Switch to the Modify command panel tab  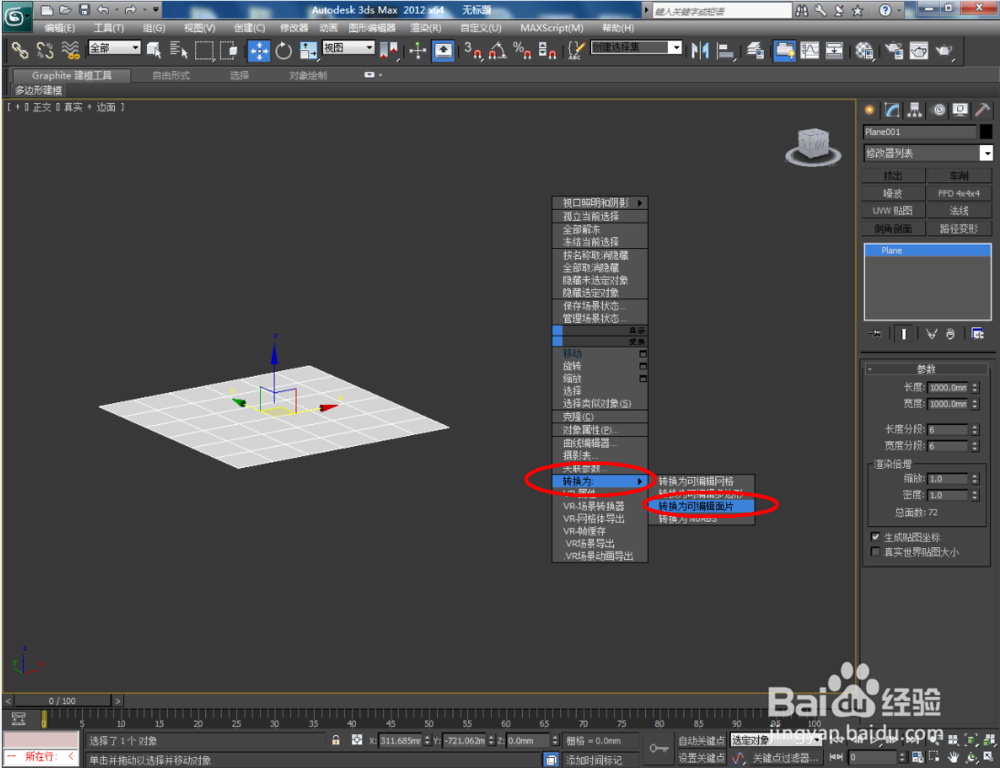tap(892, 110)
